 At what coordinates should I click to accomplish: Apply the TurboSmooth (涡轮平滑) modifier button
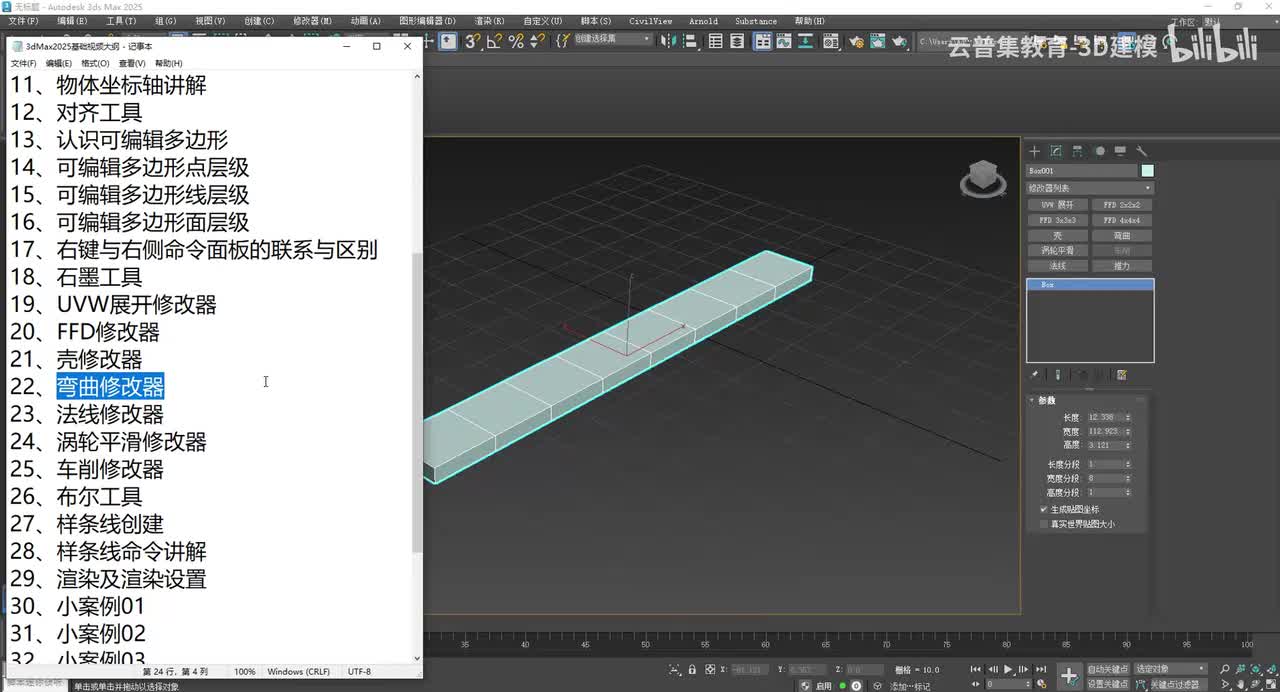1058,251
